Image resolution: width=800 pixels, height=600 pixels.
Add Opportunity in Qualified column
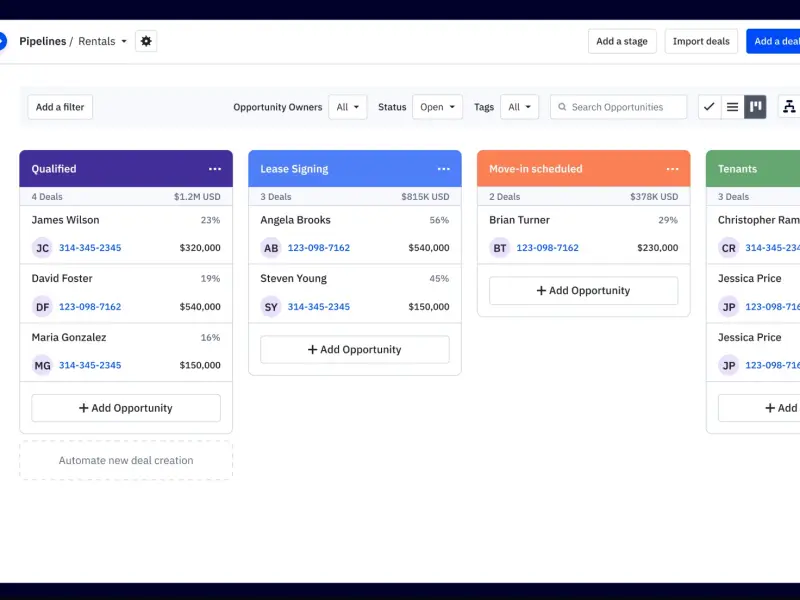pyautogui.click(x=126, y=408)
